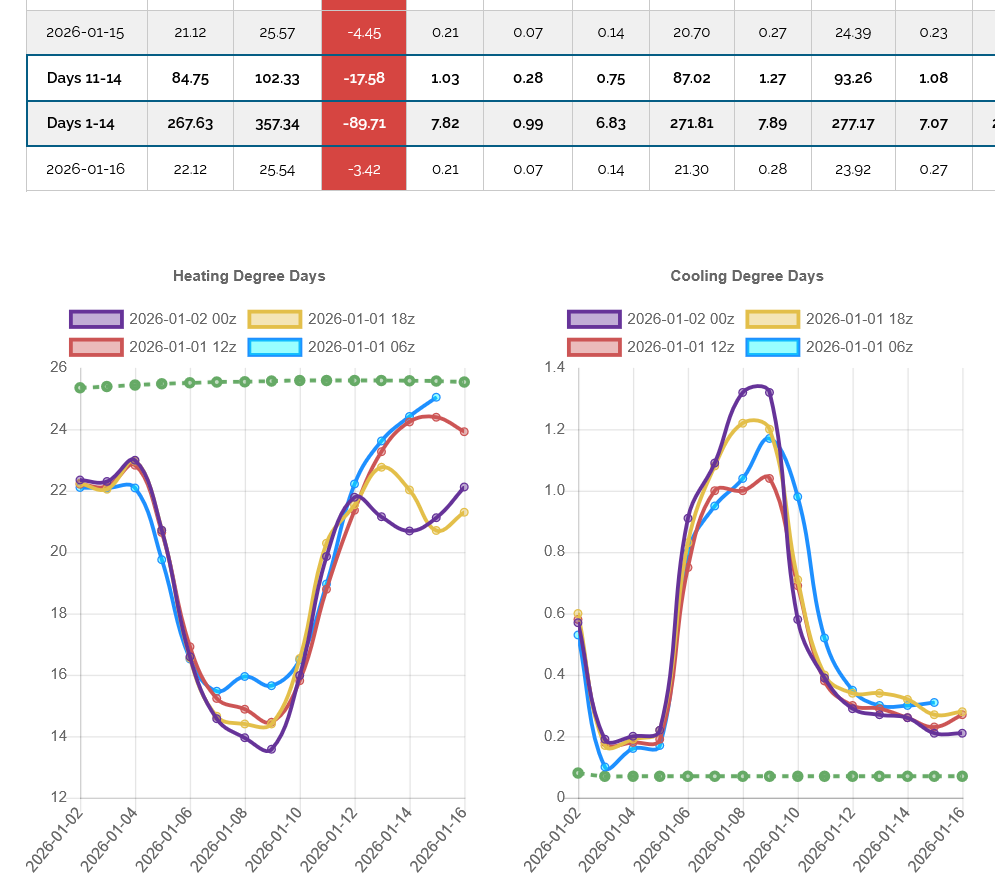Screen dimensions: 995x892
Task: Select the Days 1-14 row label
Action: click(84, 123)
